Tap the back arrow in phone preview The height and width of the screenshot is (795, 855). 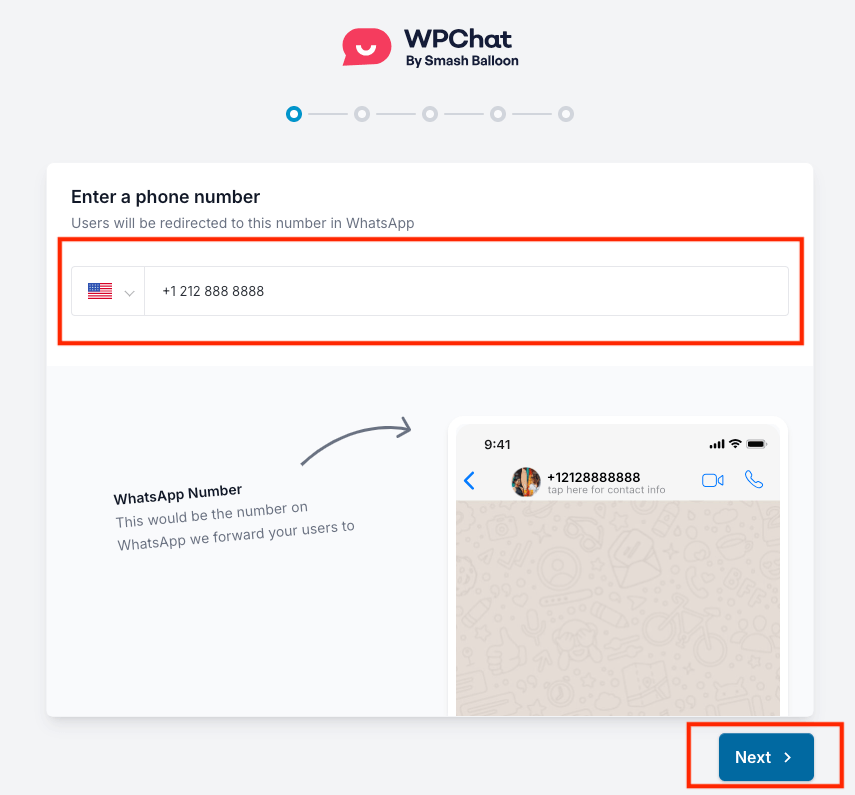tap(469, 480)
